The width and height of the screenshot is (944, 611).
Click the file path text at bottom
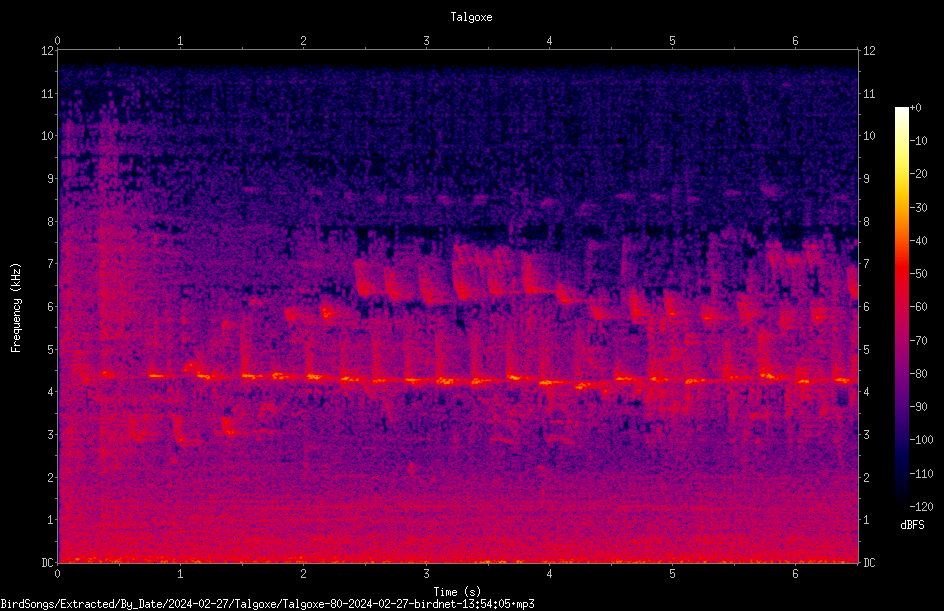[267, 604]
